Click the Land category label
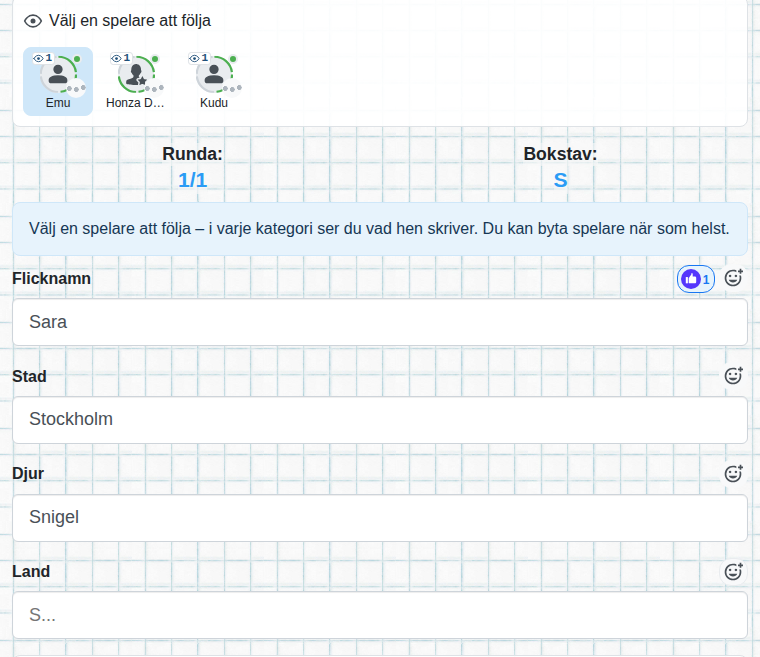Image resolution: width=760 pixels, height=657 pixels. (31, 571)
